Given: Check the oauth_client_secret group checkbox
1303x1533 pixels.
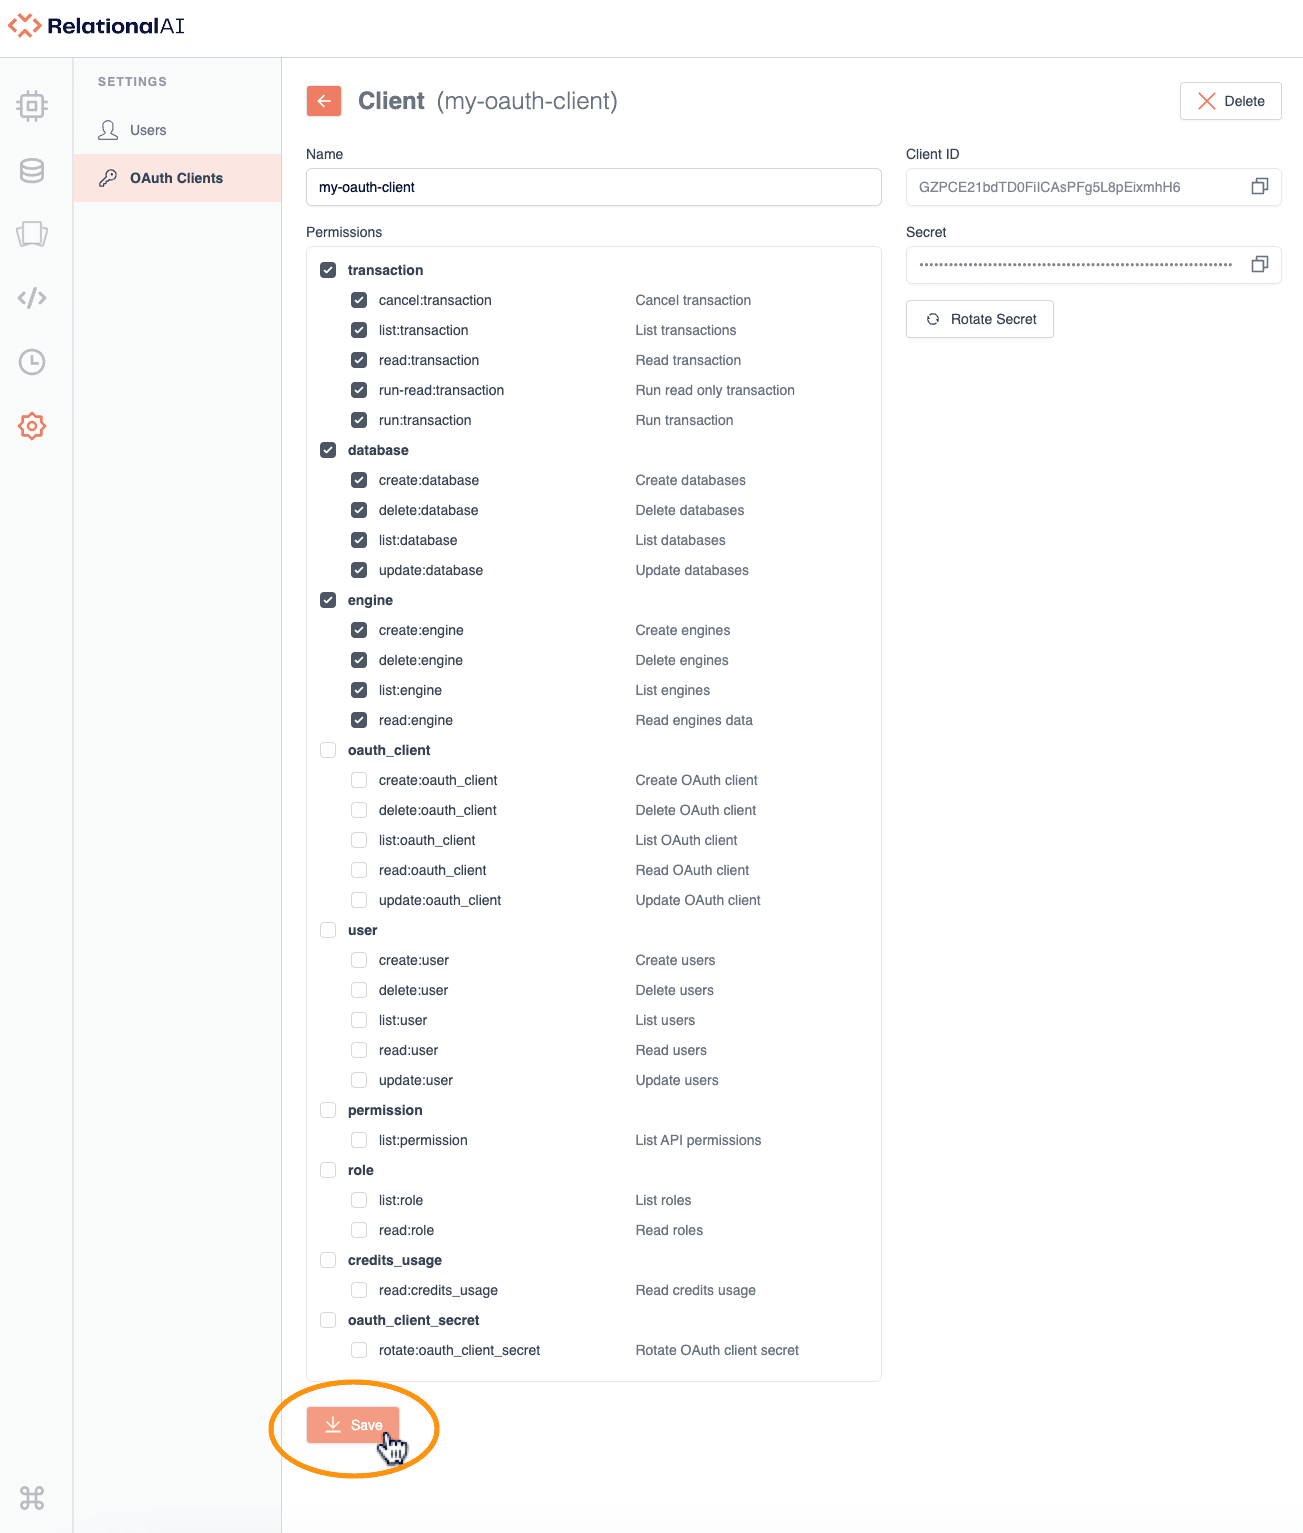Looking at the screenshot, I should [328, 1320].
